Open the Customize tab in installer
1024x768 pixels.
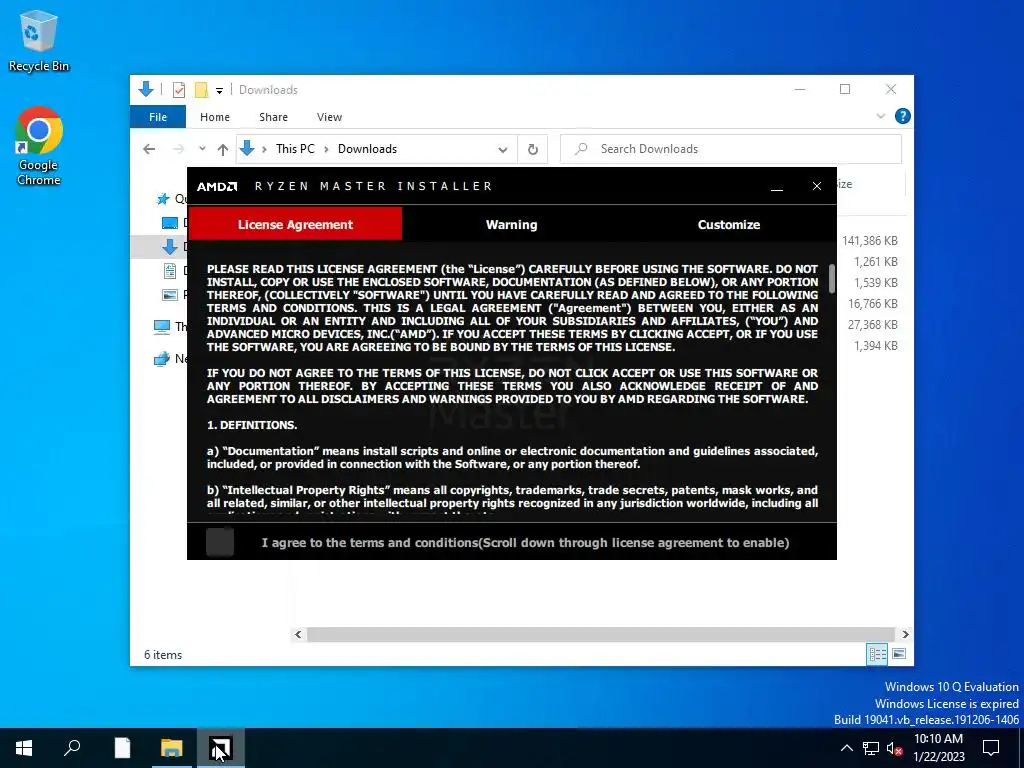(728, 224)
